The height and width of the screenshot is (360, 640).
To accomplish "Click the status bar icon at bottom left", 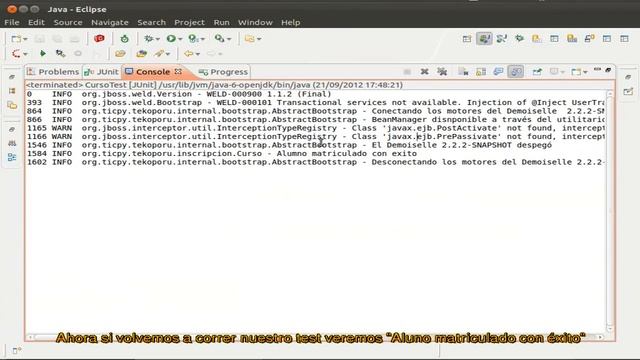I will pos(16,351).
